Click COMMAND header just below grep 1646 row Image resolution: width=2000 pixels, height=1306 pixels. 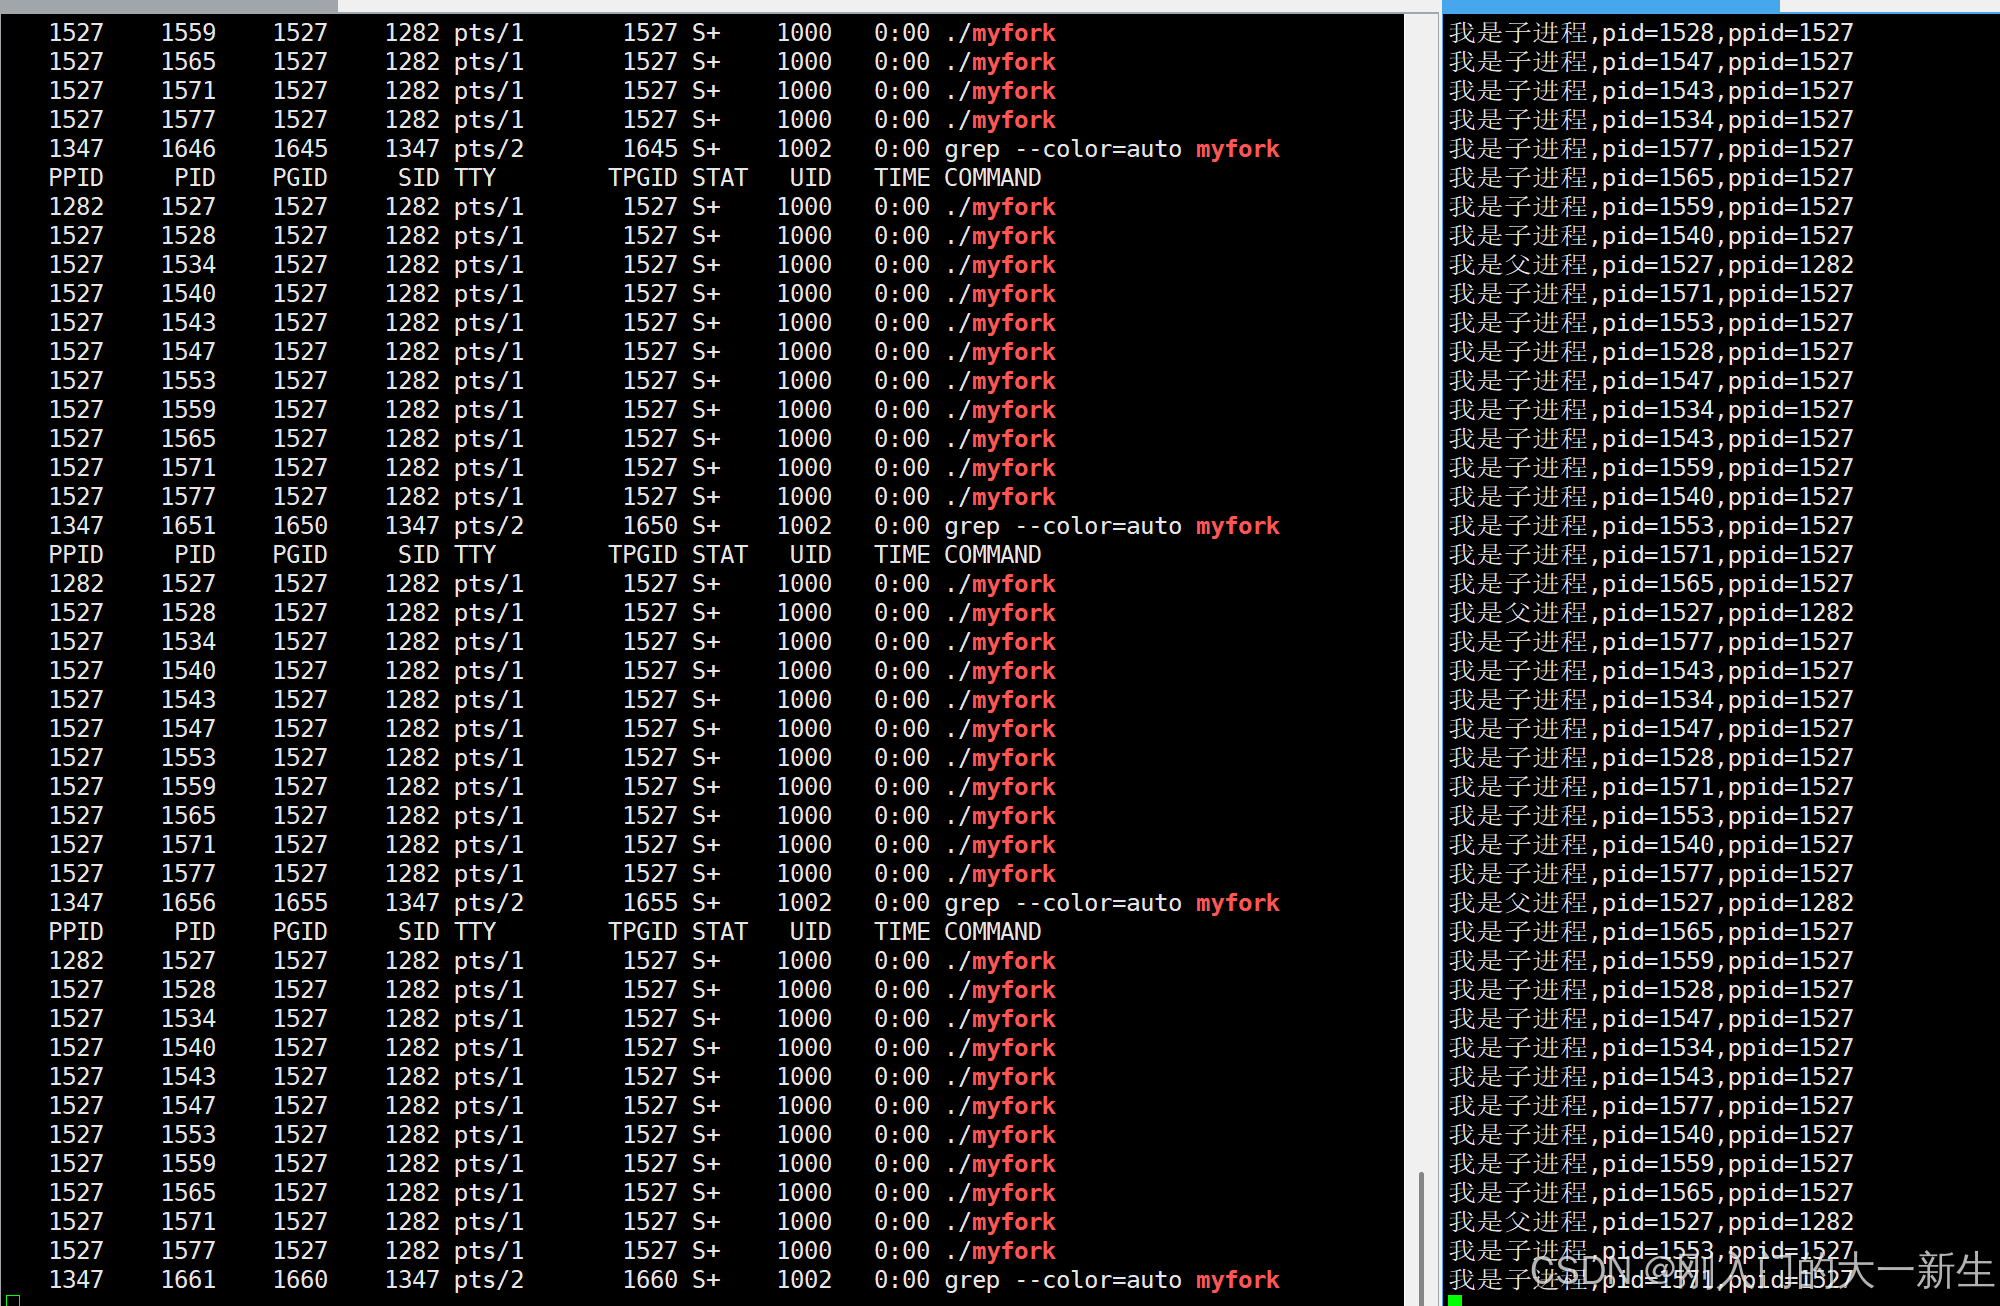coord(992,178)
